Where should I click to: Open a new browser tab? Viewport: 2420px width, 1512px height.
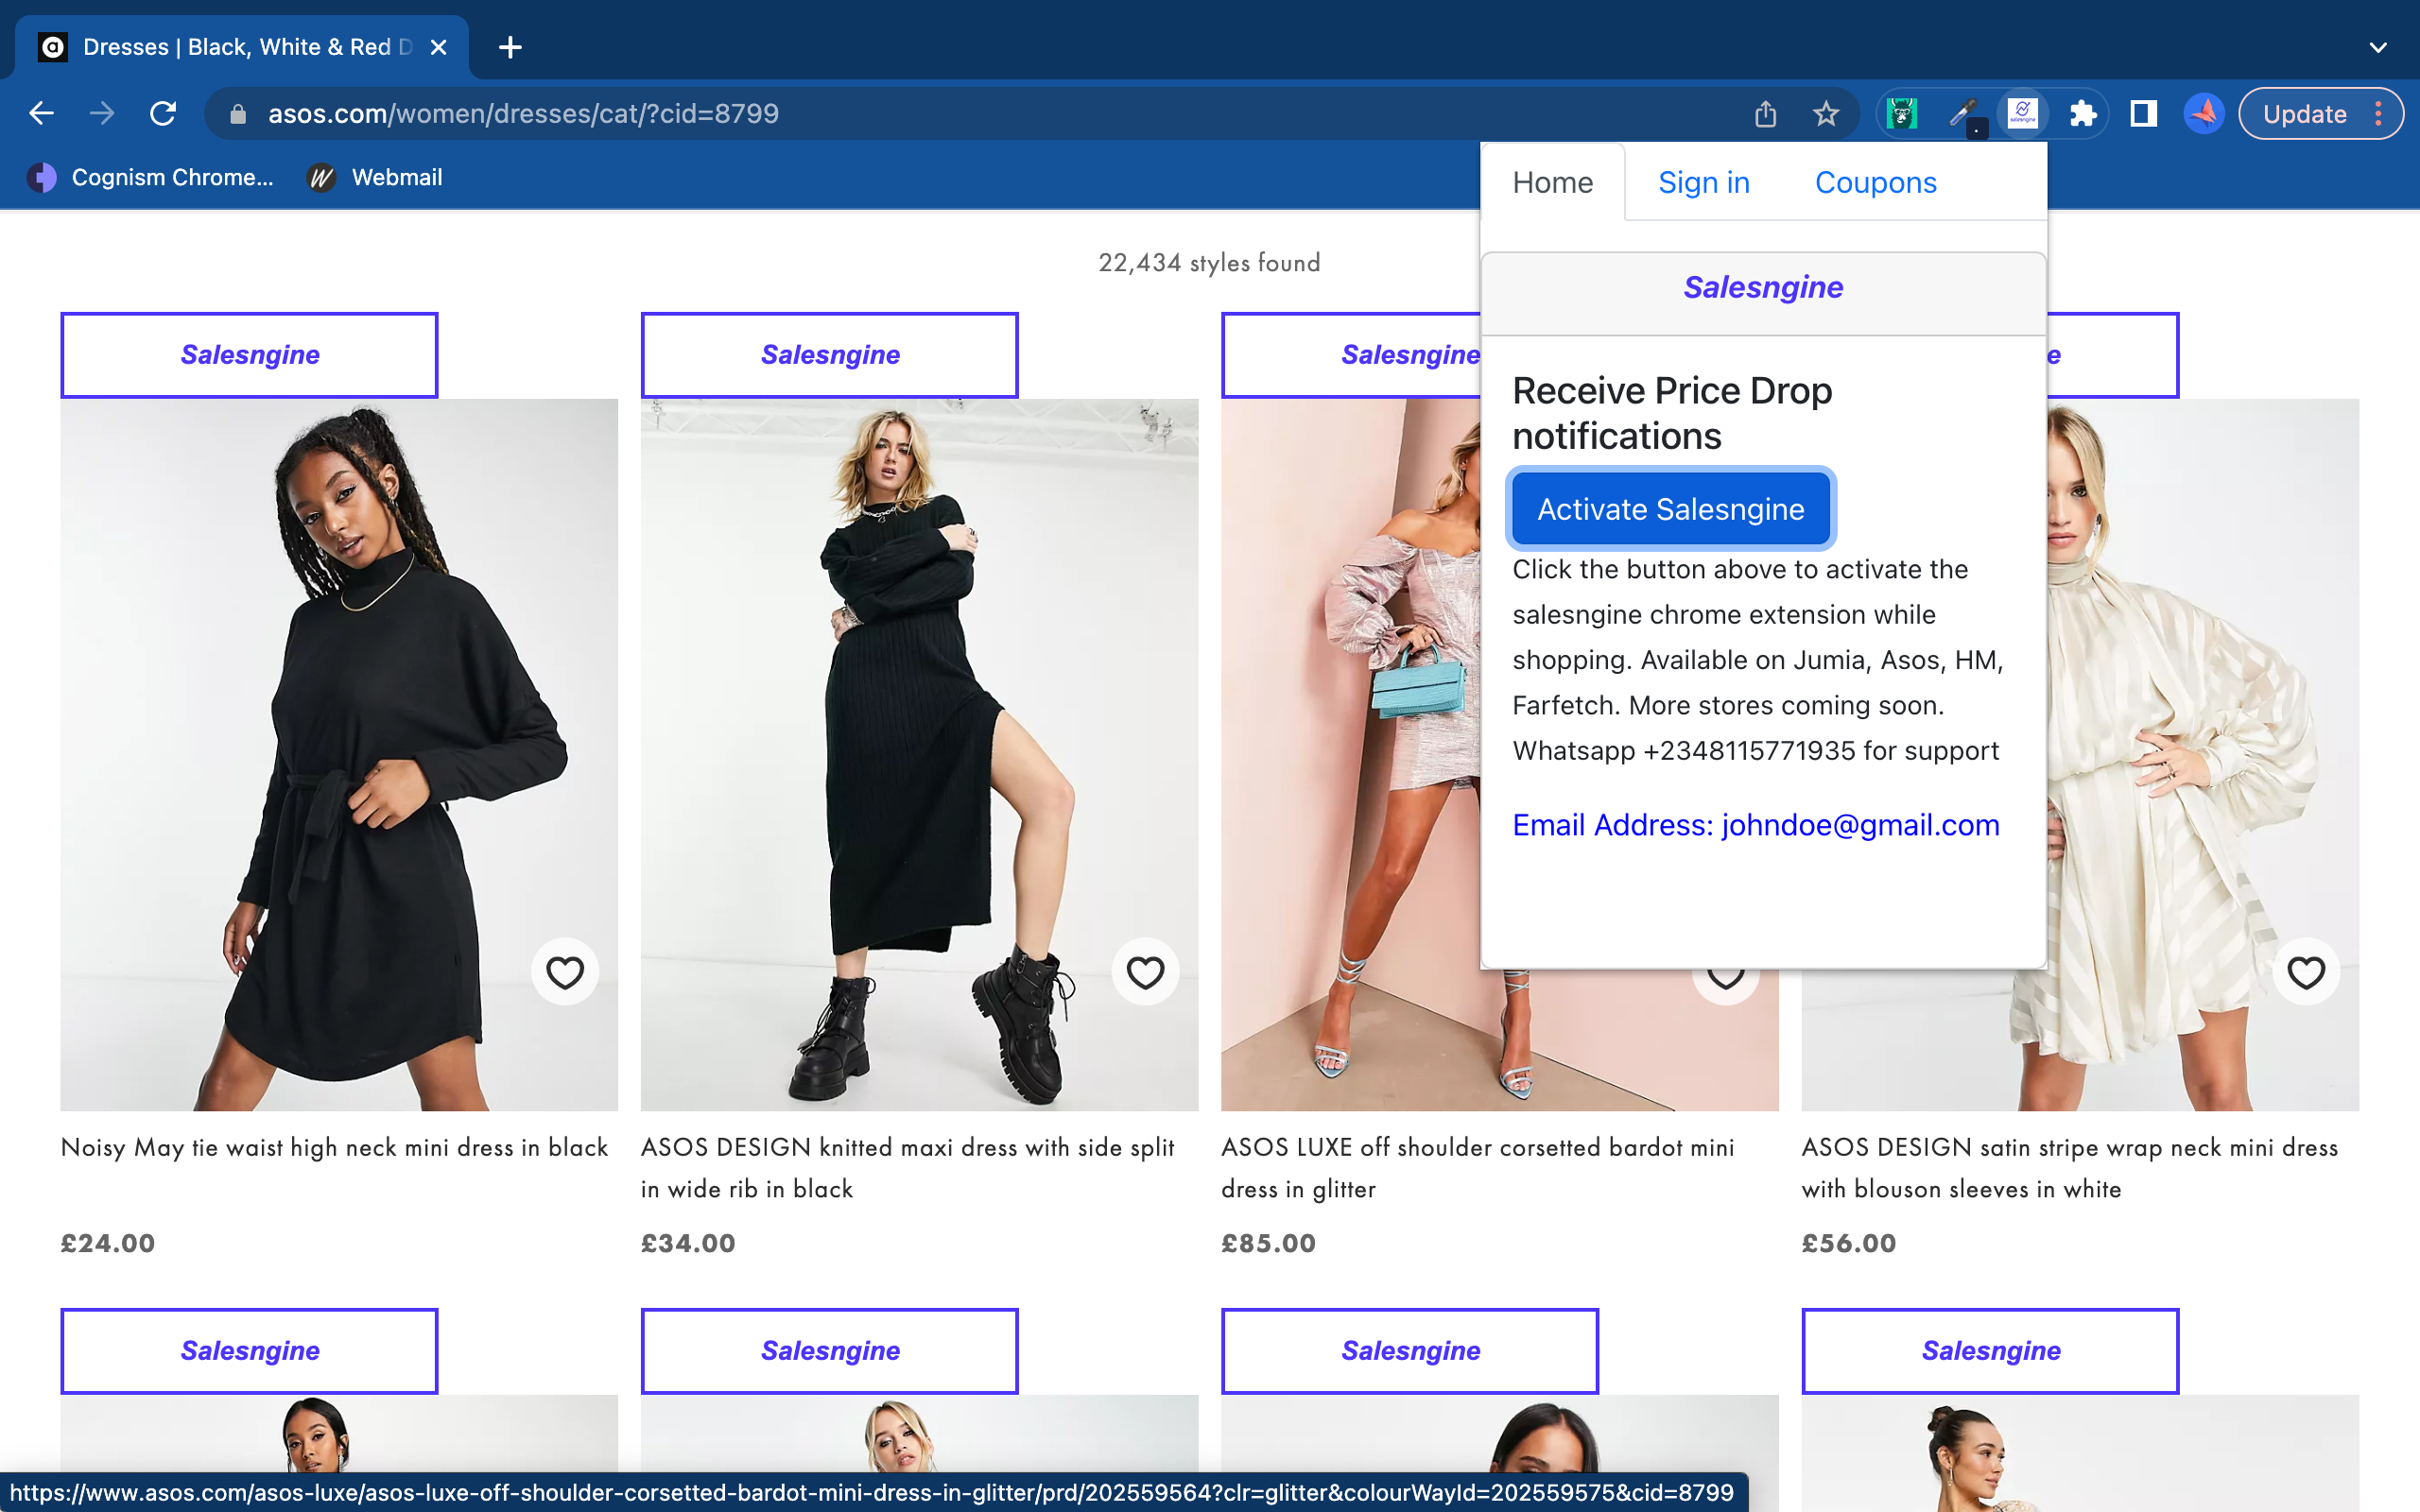click(510, 47)
